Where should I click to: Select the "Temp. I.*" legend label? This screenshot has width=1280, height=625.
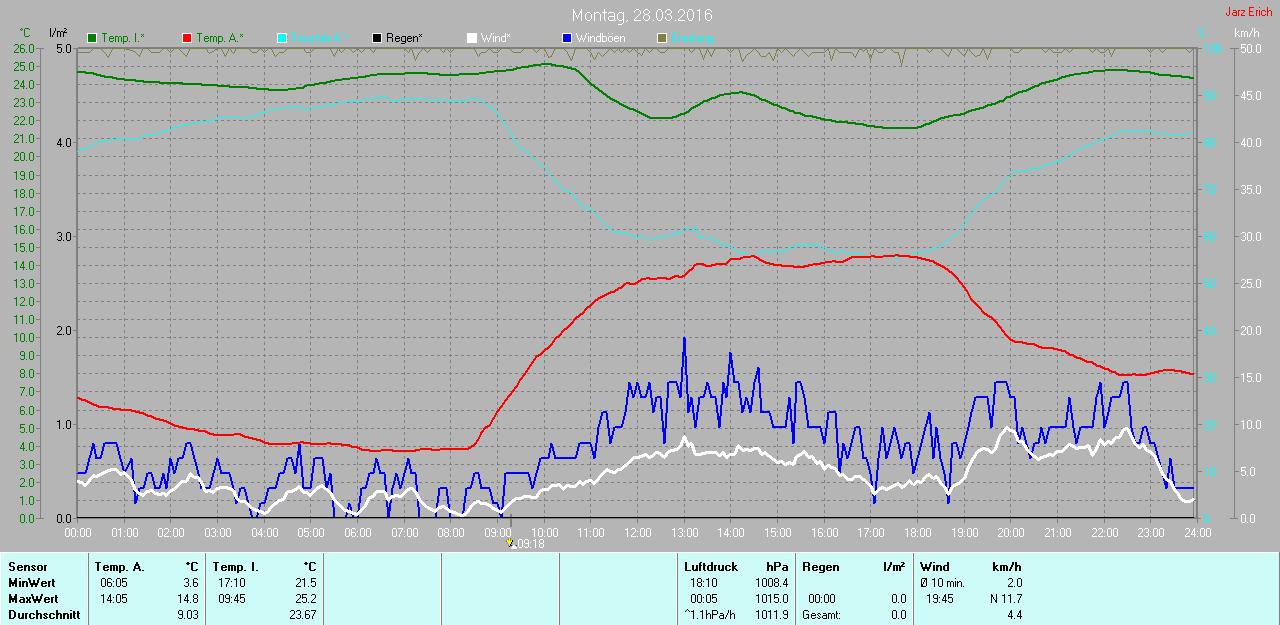[123, 38]
